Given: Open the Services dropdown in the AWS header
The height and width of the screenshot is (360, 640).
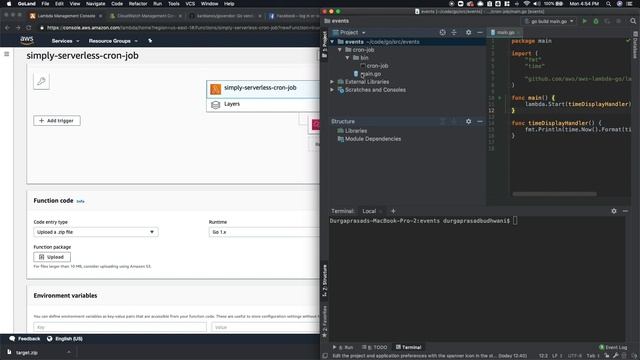Looking at the screenshot, I should [65, 41].
